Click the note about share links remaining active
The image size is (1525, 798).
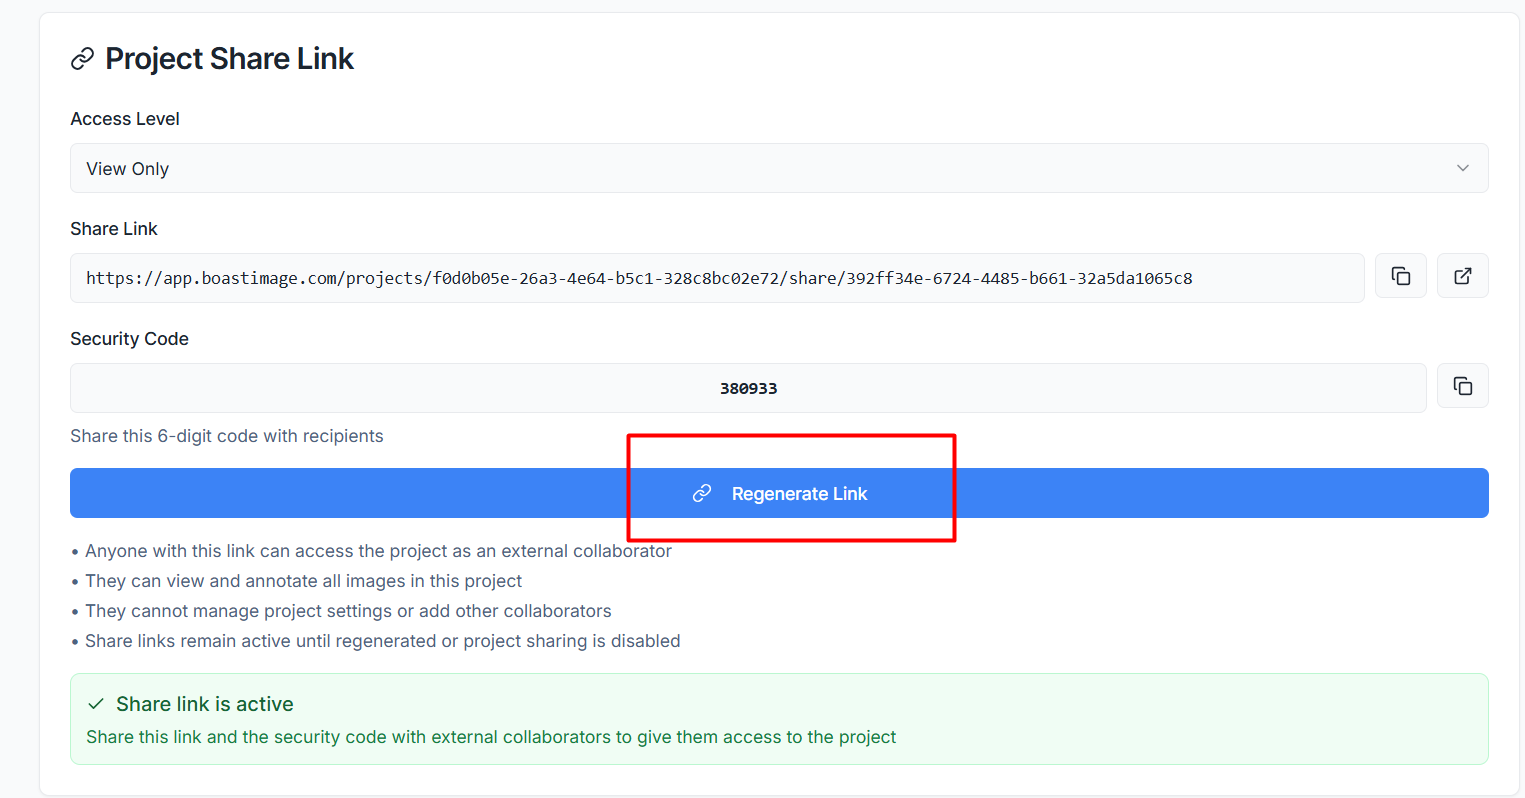click(x=382, y=641)
